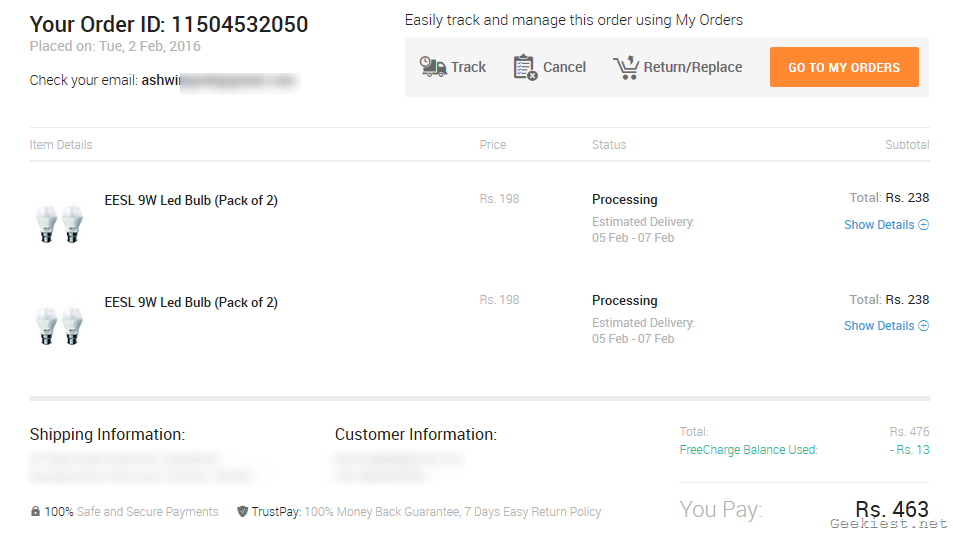Click the TrustPay Money Back Guarantee text

point(452,512)
